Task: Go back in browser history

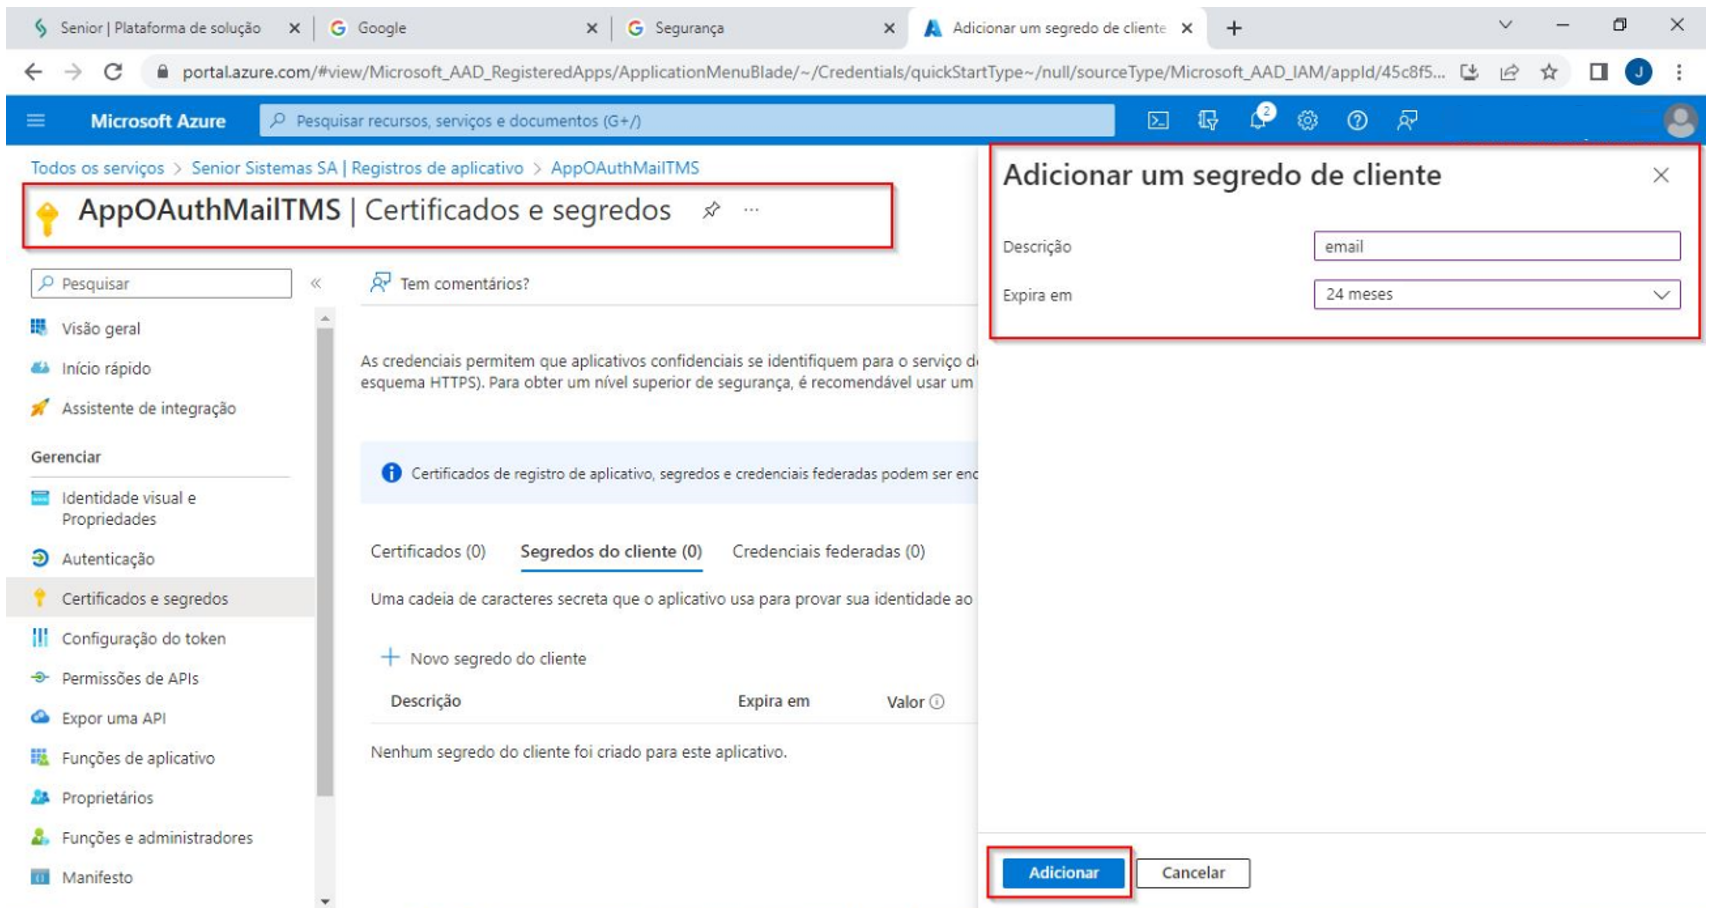Action: (33, 72)
